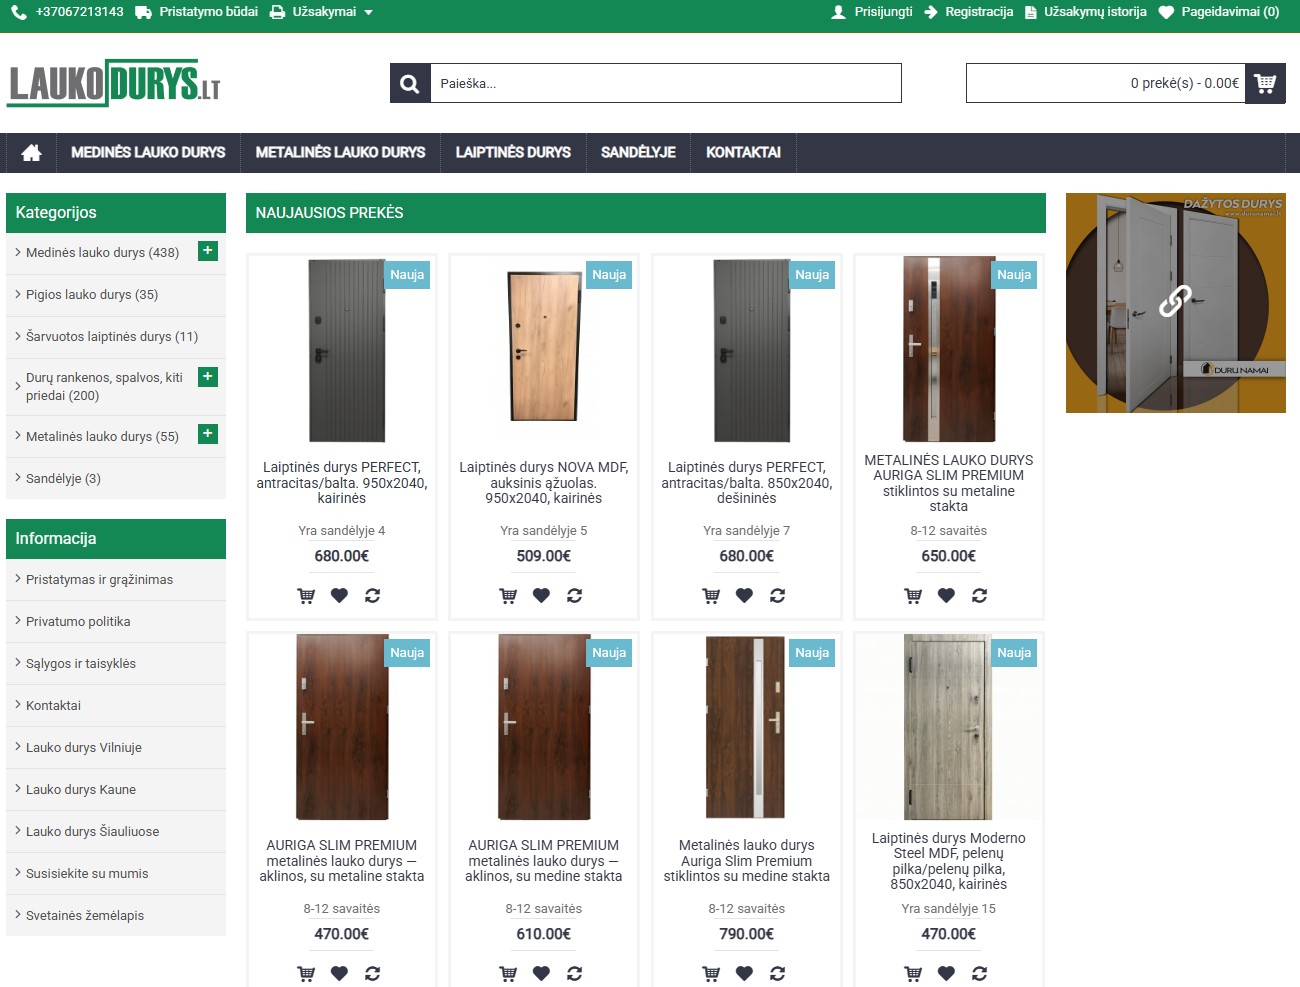Click the search magnifier icon button
This screenshot has height=987, width=1300.
[409, 84]
